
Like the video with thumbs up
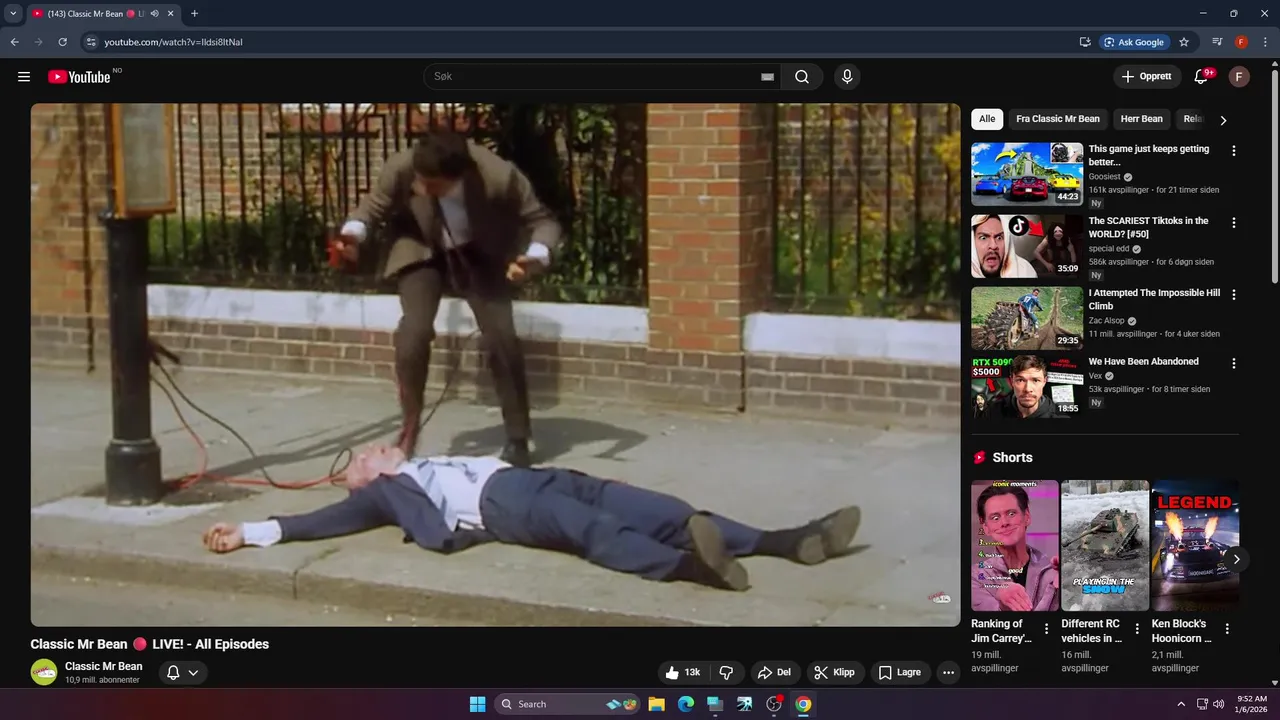coord(683,673)
